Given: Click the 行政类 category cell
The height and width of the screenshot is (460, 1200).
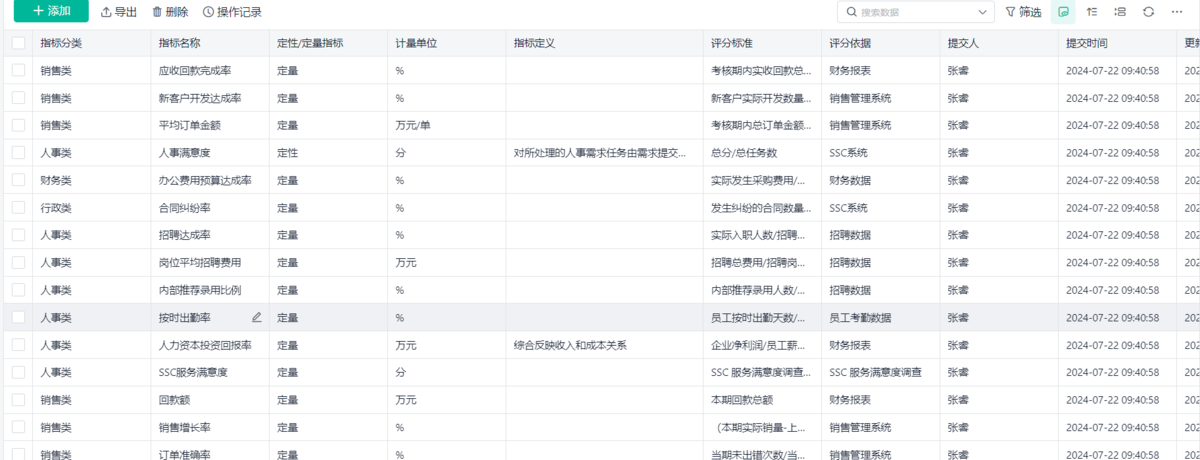Looking at the screenshot, I should pyautogui.click(x=91, y=208).
